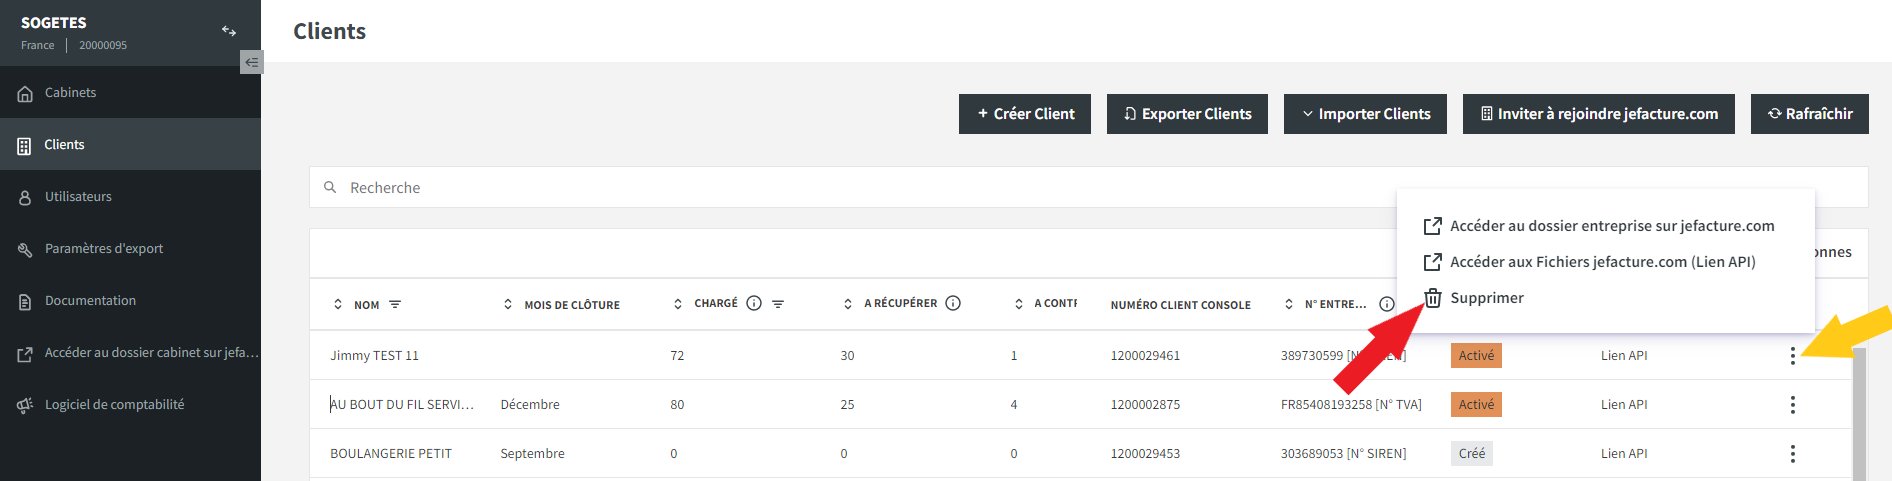Open Paramètres d'export in the sidebar
Image resolution: width=1892 pixels, height=481 pixels.
(130, 248)
